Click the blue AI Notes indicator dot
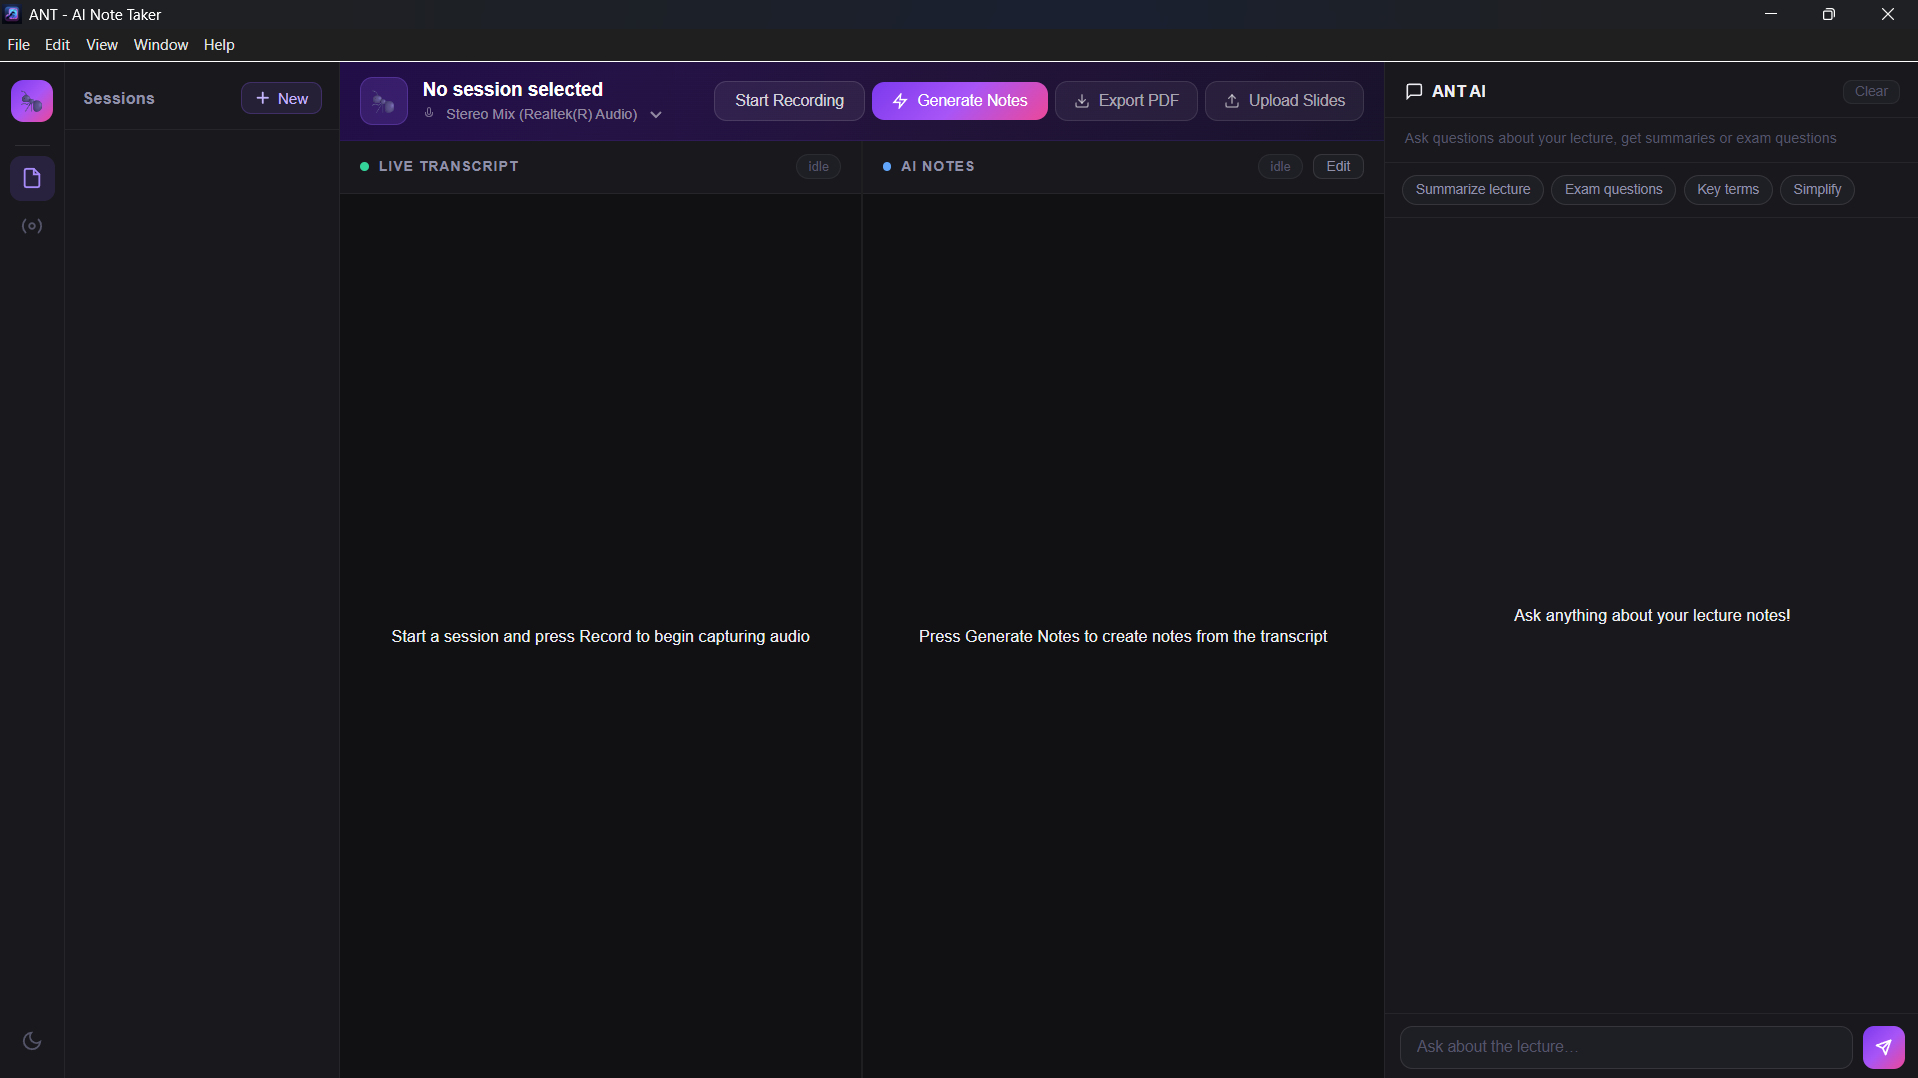Screen dimensions: 1918x1078 pos(887,167)
